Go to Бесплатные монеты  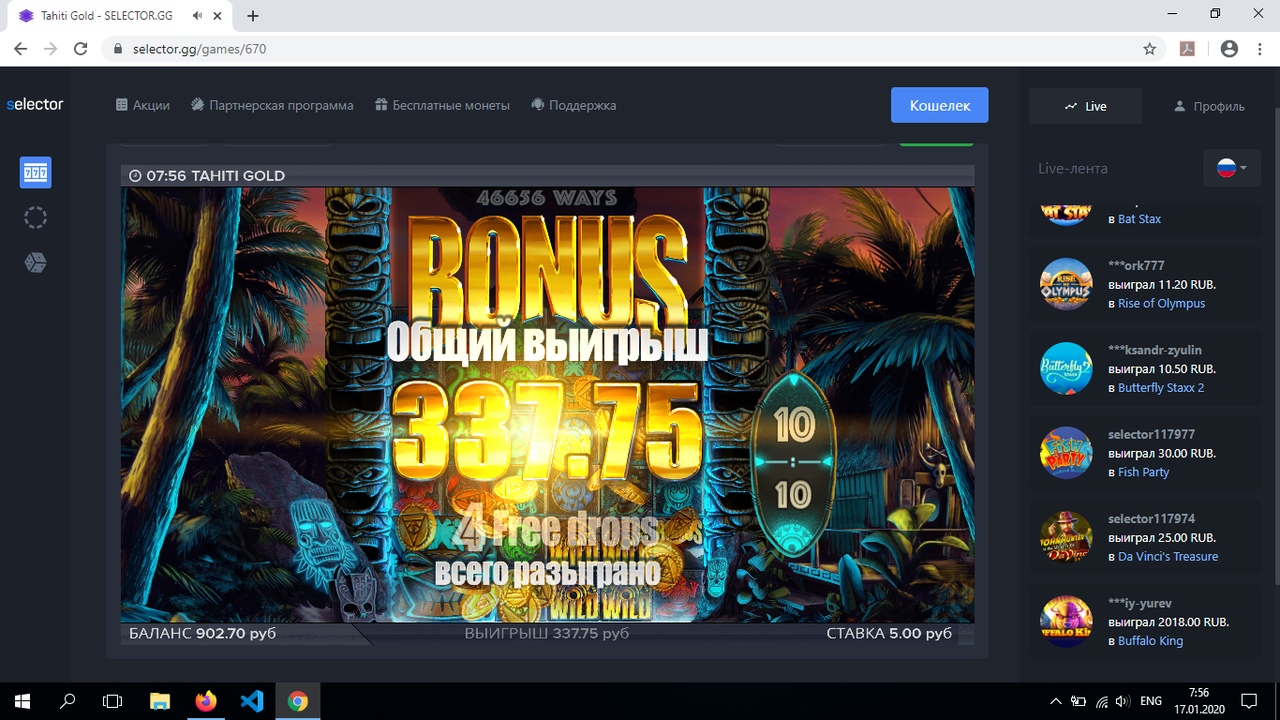click(x=442, y=105)
